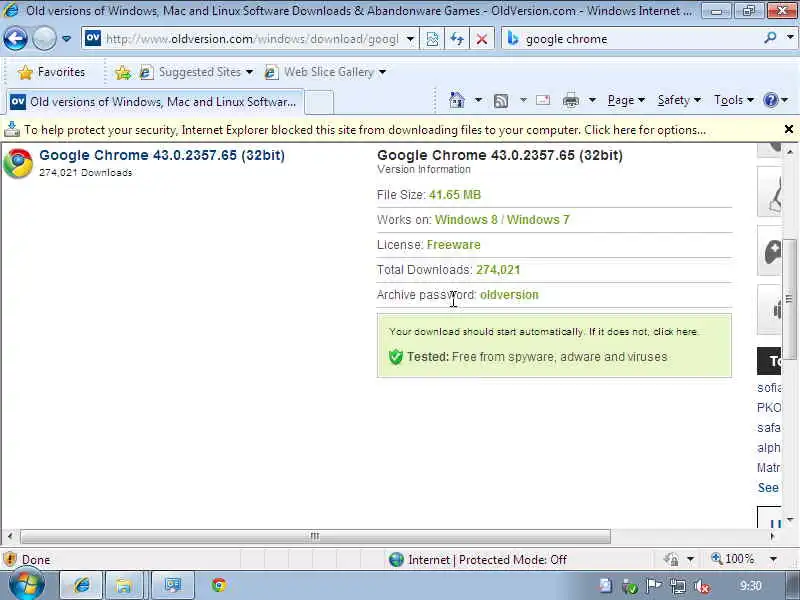Open the Safety menu

pos(679,100)
